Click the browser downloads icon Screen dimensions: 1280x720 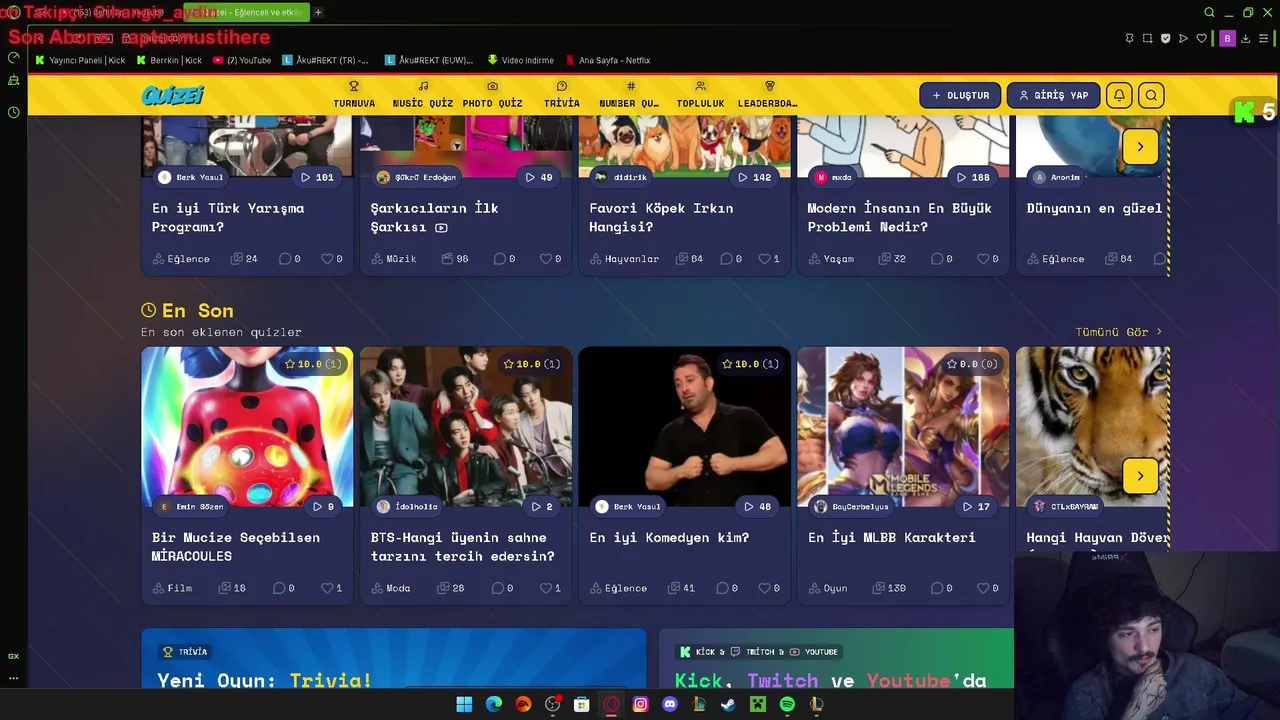click(1245, 38)
